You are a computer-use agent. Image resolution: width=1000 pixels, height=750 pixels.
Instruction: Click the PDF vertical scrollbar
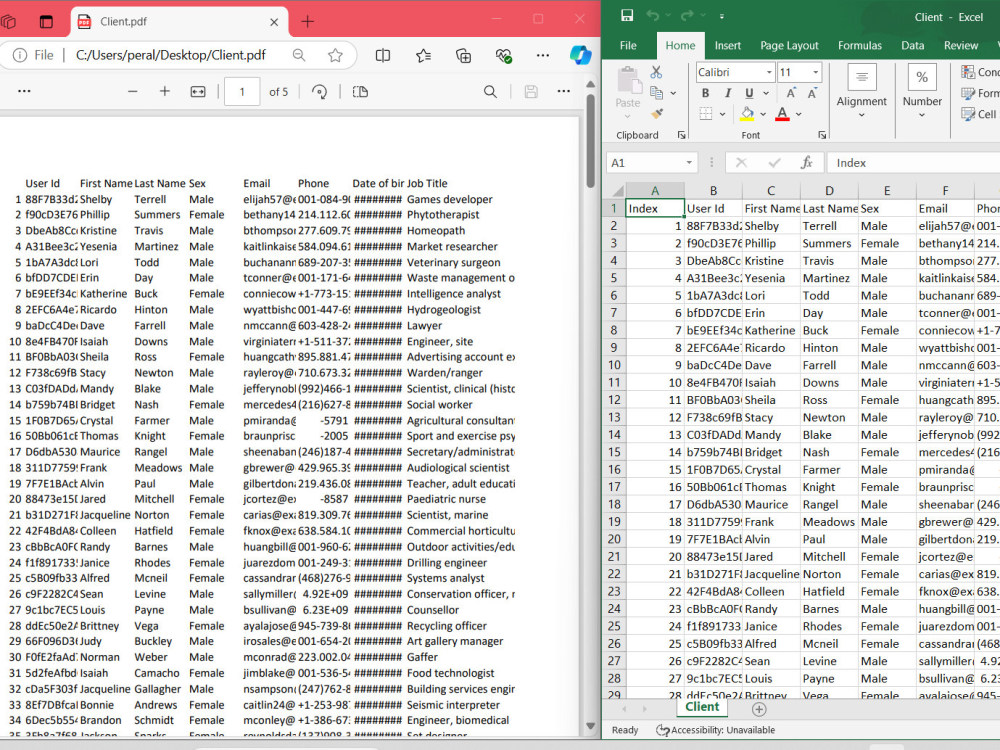[x=591, y=140]
